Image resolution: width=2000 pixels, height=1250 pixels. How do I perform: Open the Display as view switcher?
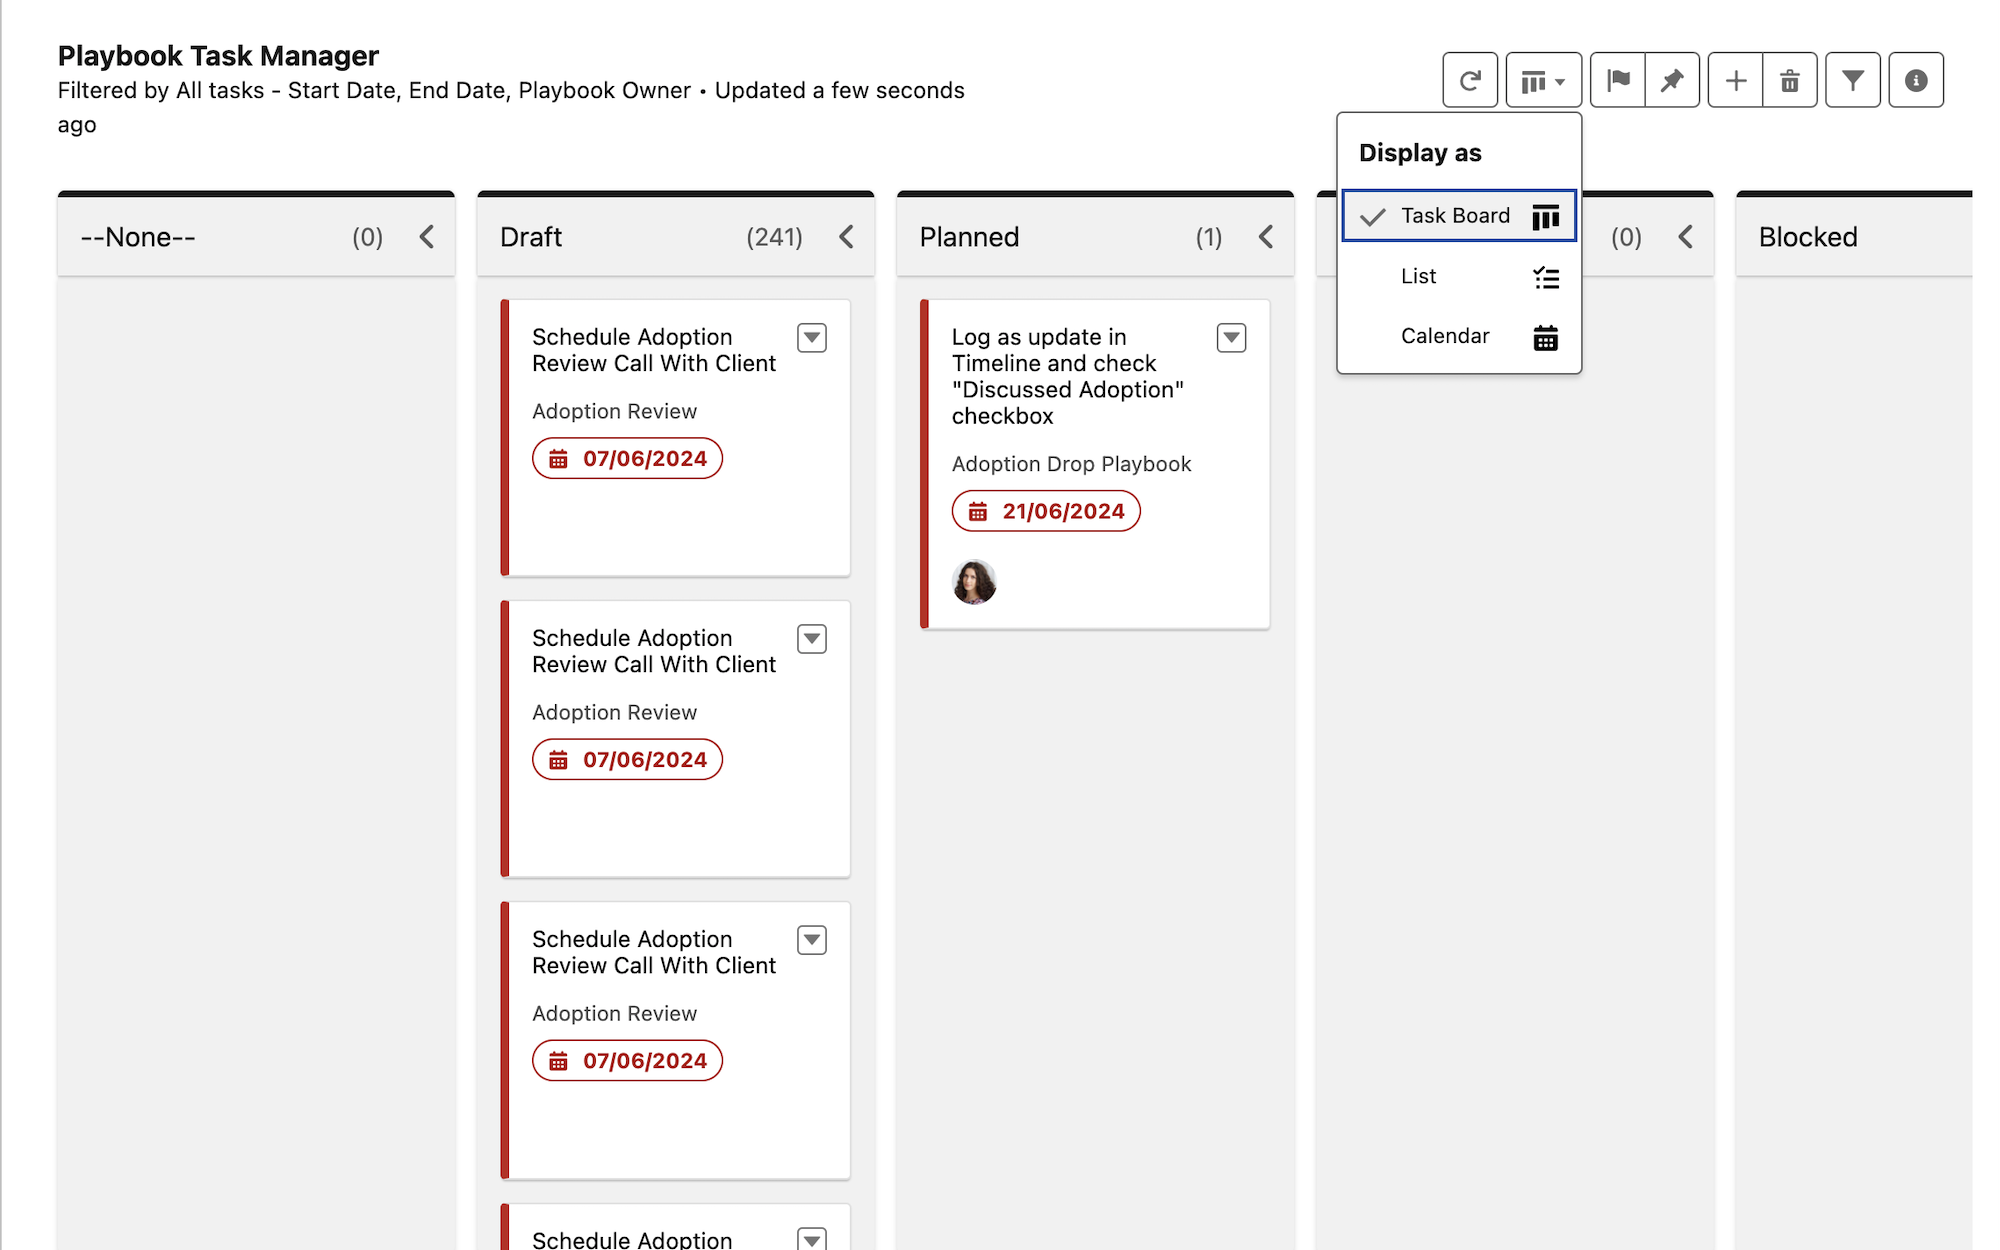point(1542,80)
